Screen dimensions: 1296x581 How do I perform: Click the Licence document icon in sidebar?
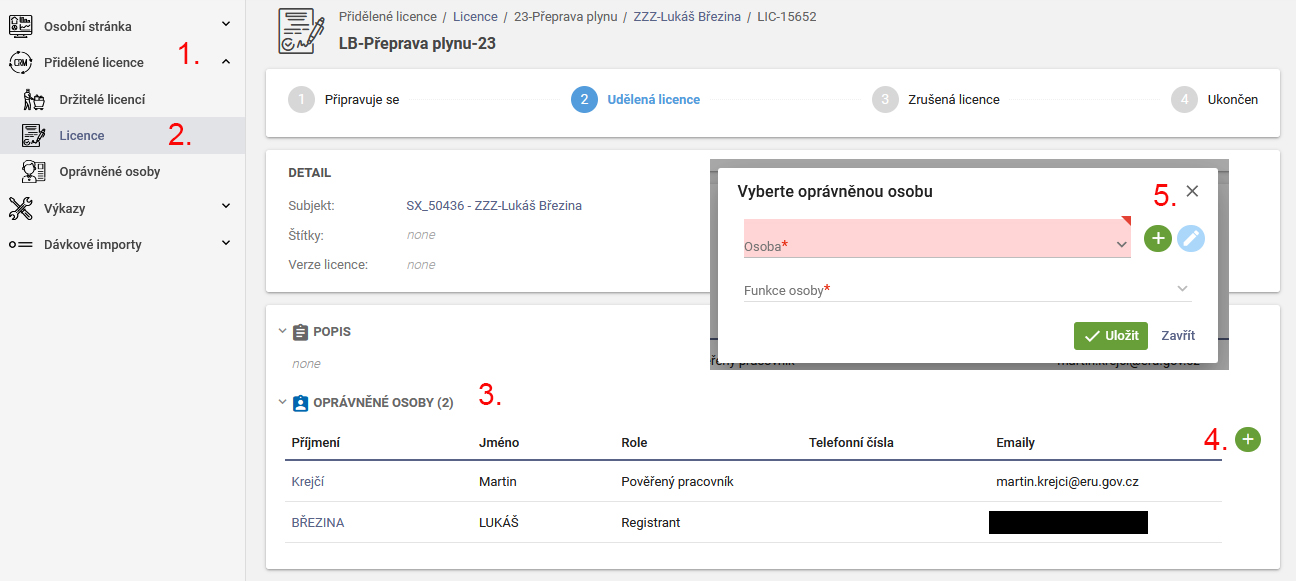[x=33, y=135]
